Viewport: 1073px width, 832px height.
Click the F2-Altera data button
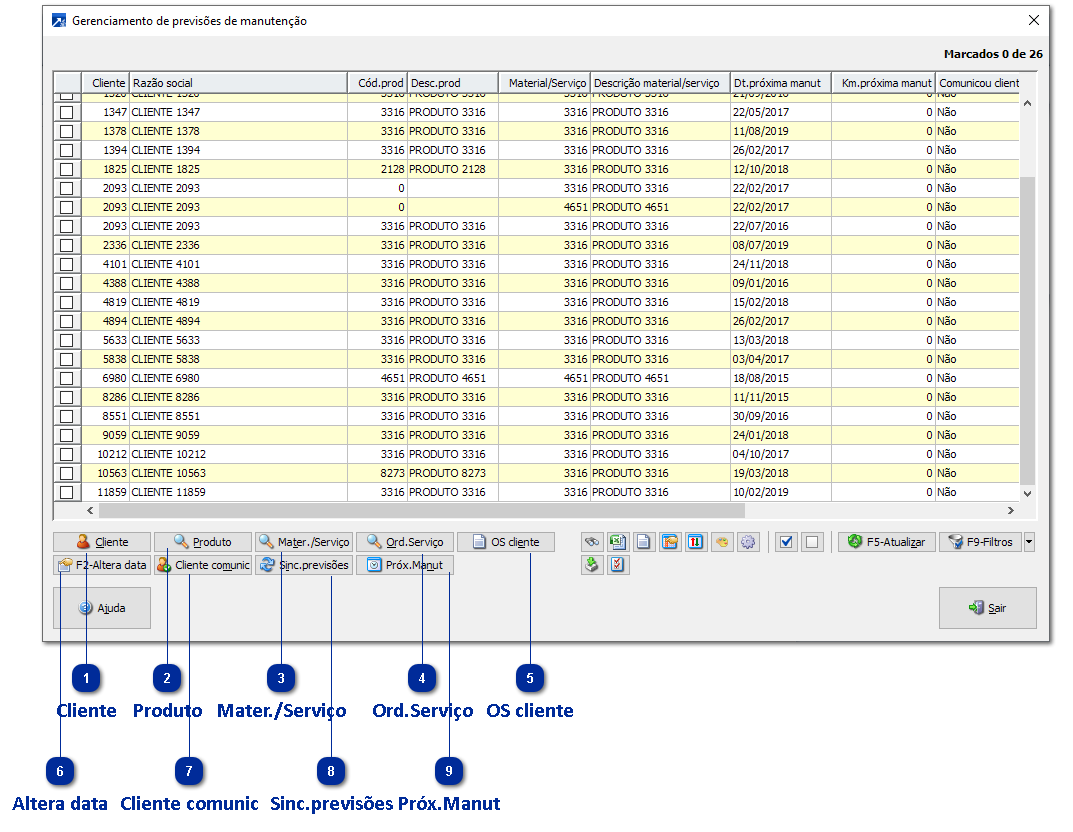click(x=102, y=565)
